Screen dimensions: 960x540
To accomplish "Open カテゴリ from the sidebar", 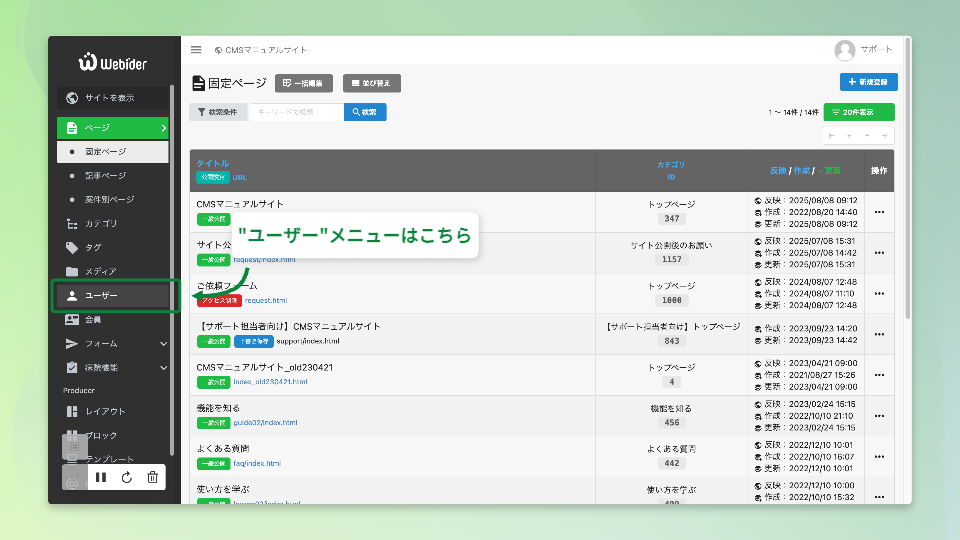I will click(101, 224).
